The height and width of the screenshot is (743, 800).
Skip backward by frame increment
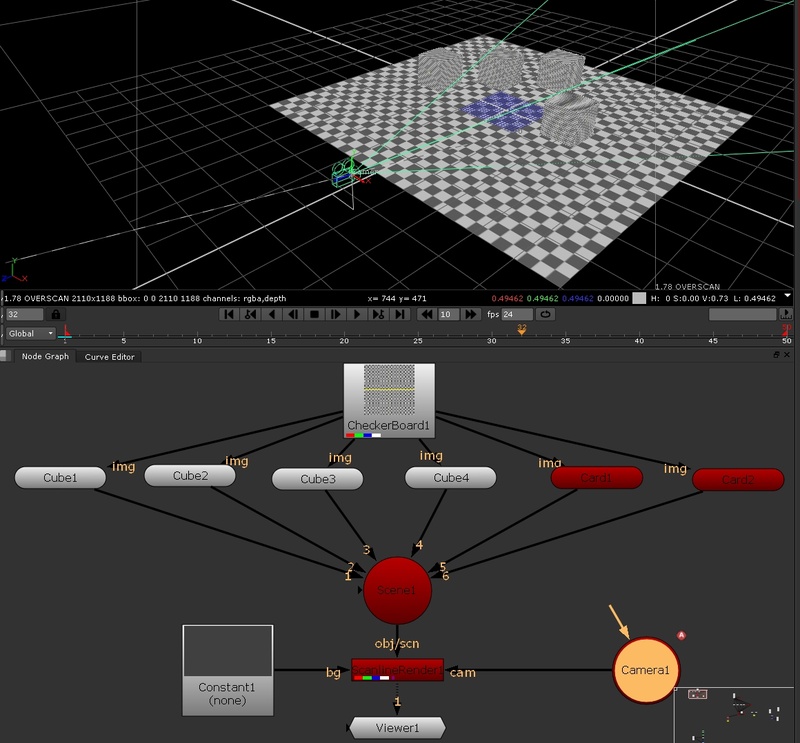[427, 314]
